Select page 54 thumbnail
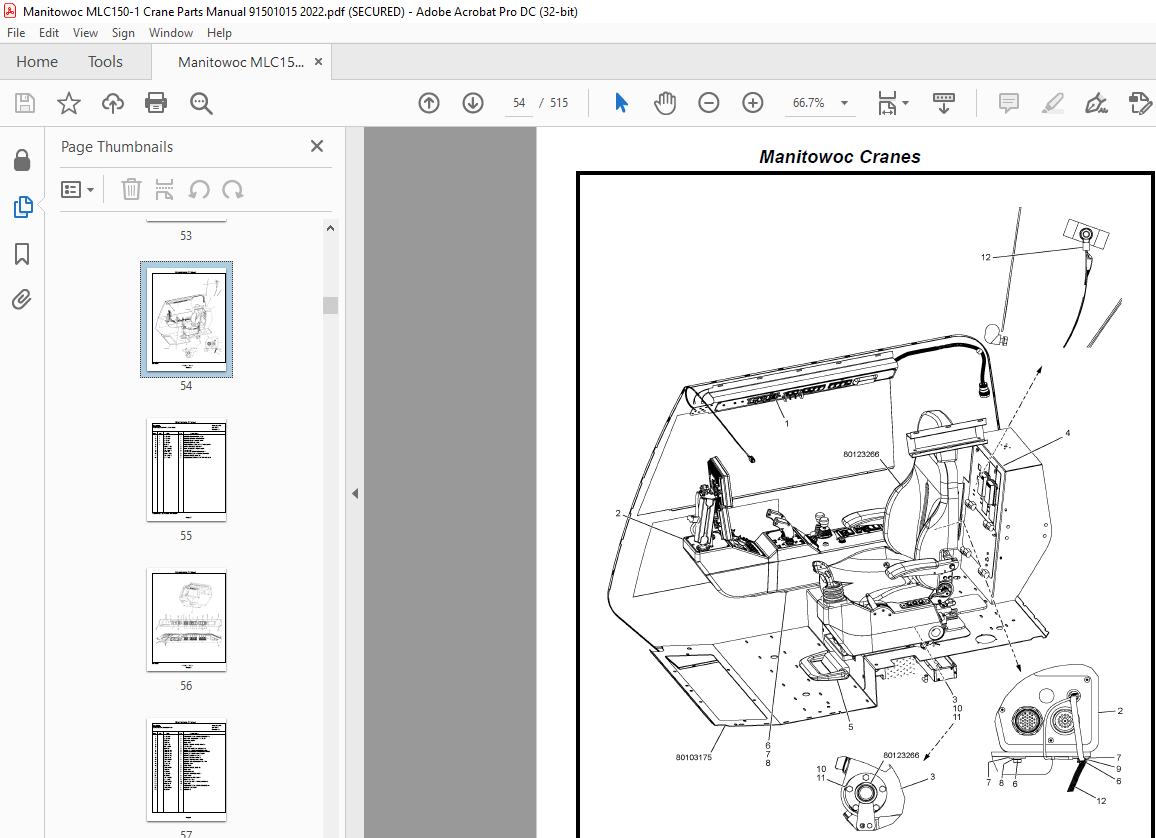Screen dimensions: 1156x838 [187, 319]
